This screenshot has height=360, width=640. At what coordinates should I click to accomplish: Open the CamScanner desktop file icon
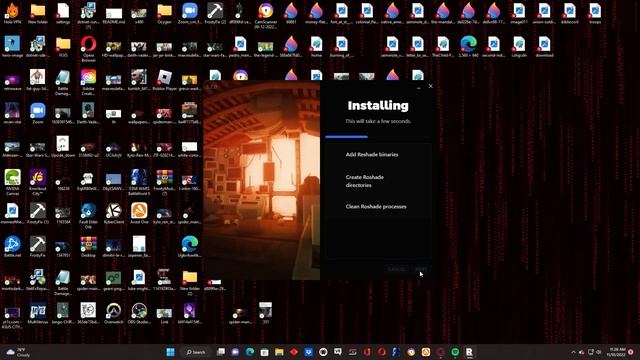(x=266, y=16)
